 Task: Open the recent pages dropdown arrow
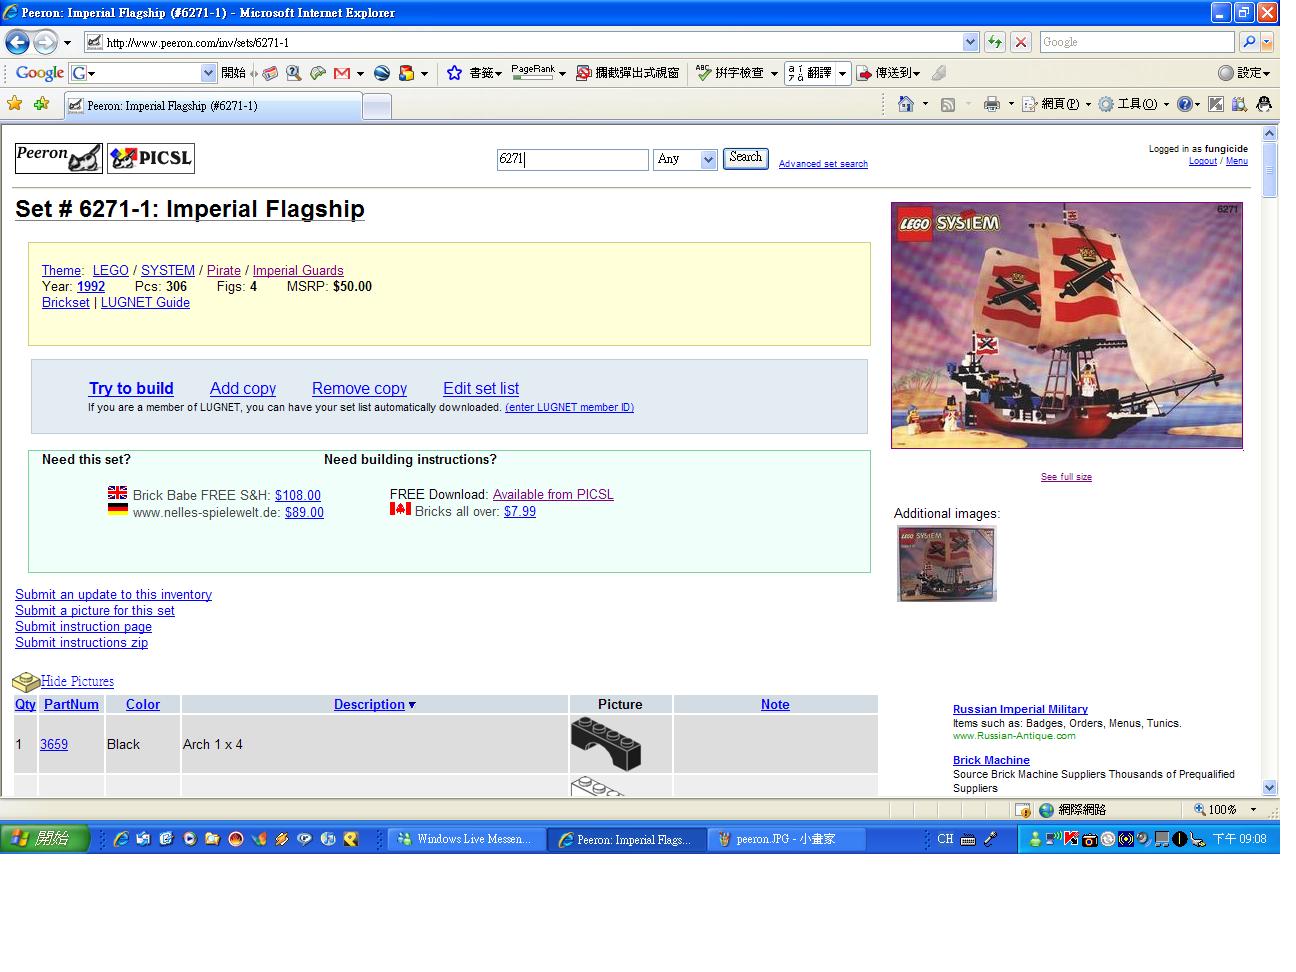67,42
